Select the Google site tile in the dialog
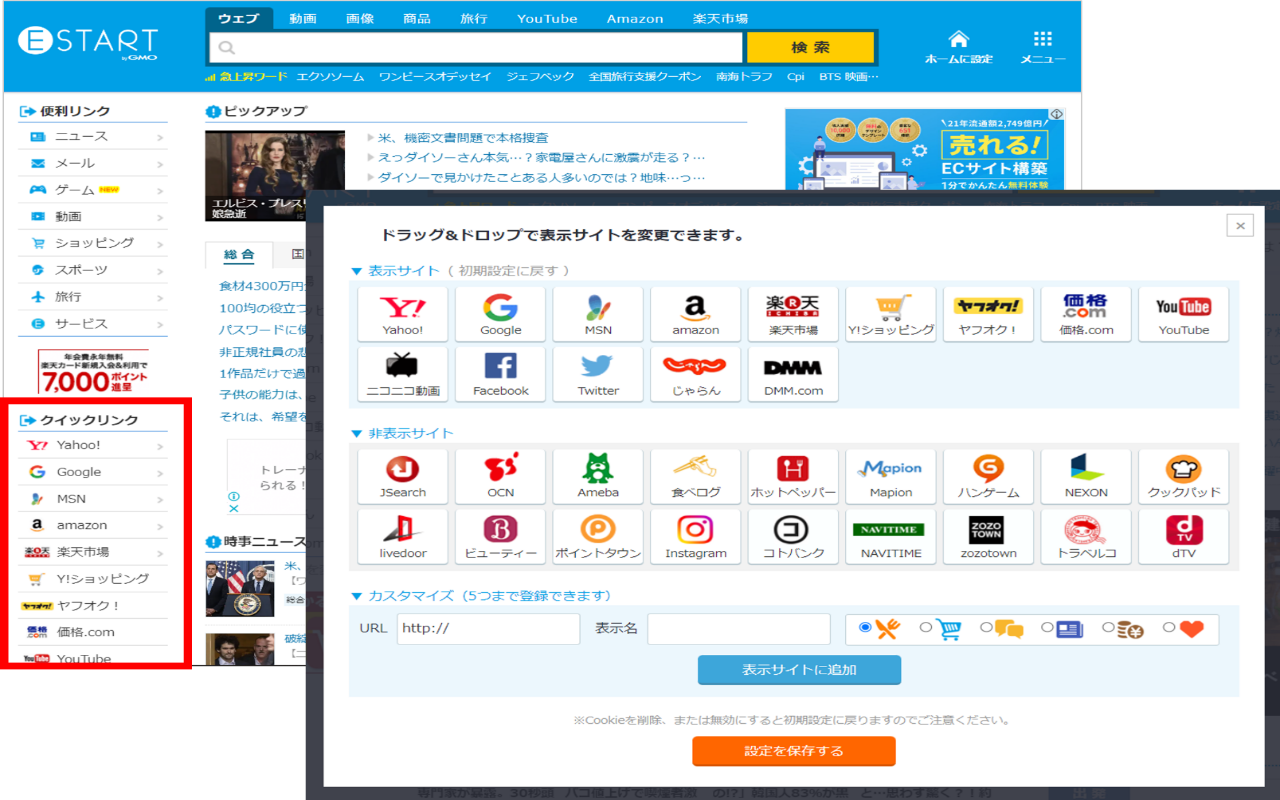This screenshot has width=1280, height=800. 500,315
